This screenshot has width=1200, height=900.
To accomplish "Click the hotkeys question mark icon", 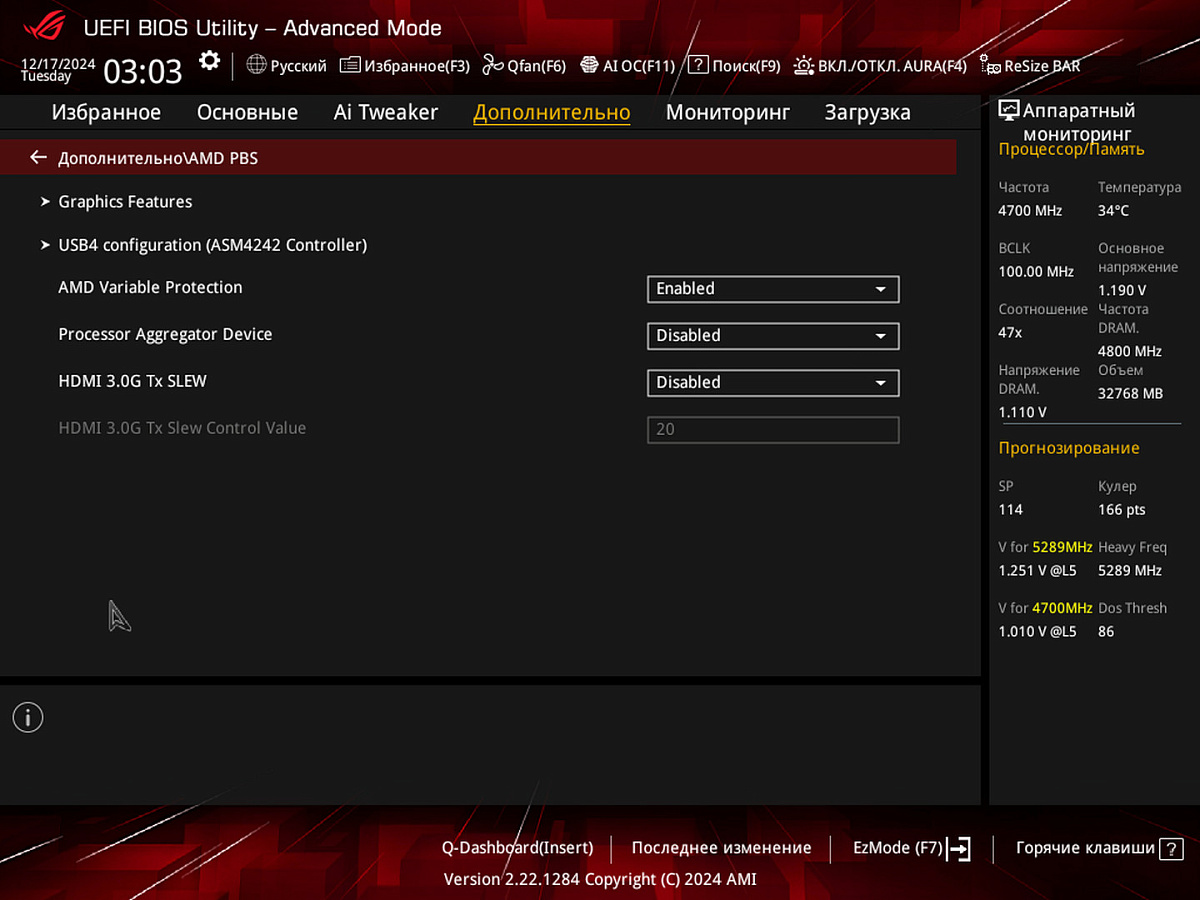I will click(x=1171, y=848).
